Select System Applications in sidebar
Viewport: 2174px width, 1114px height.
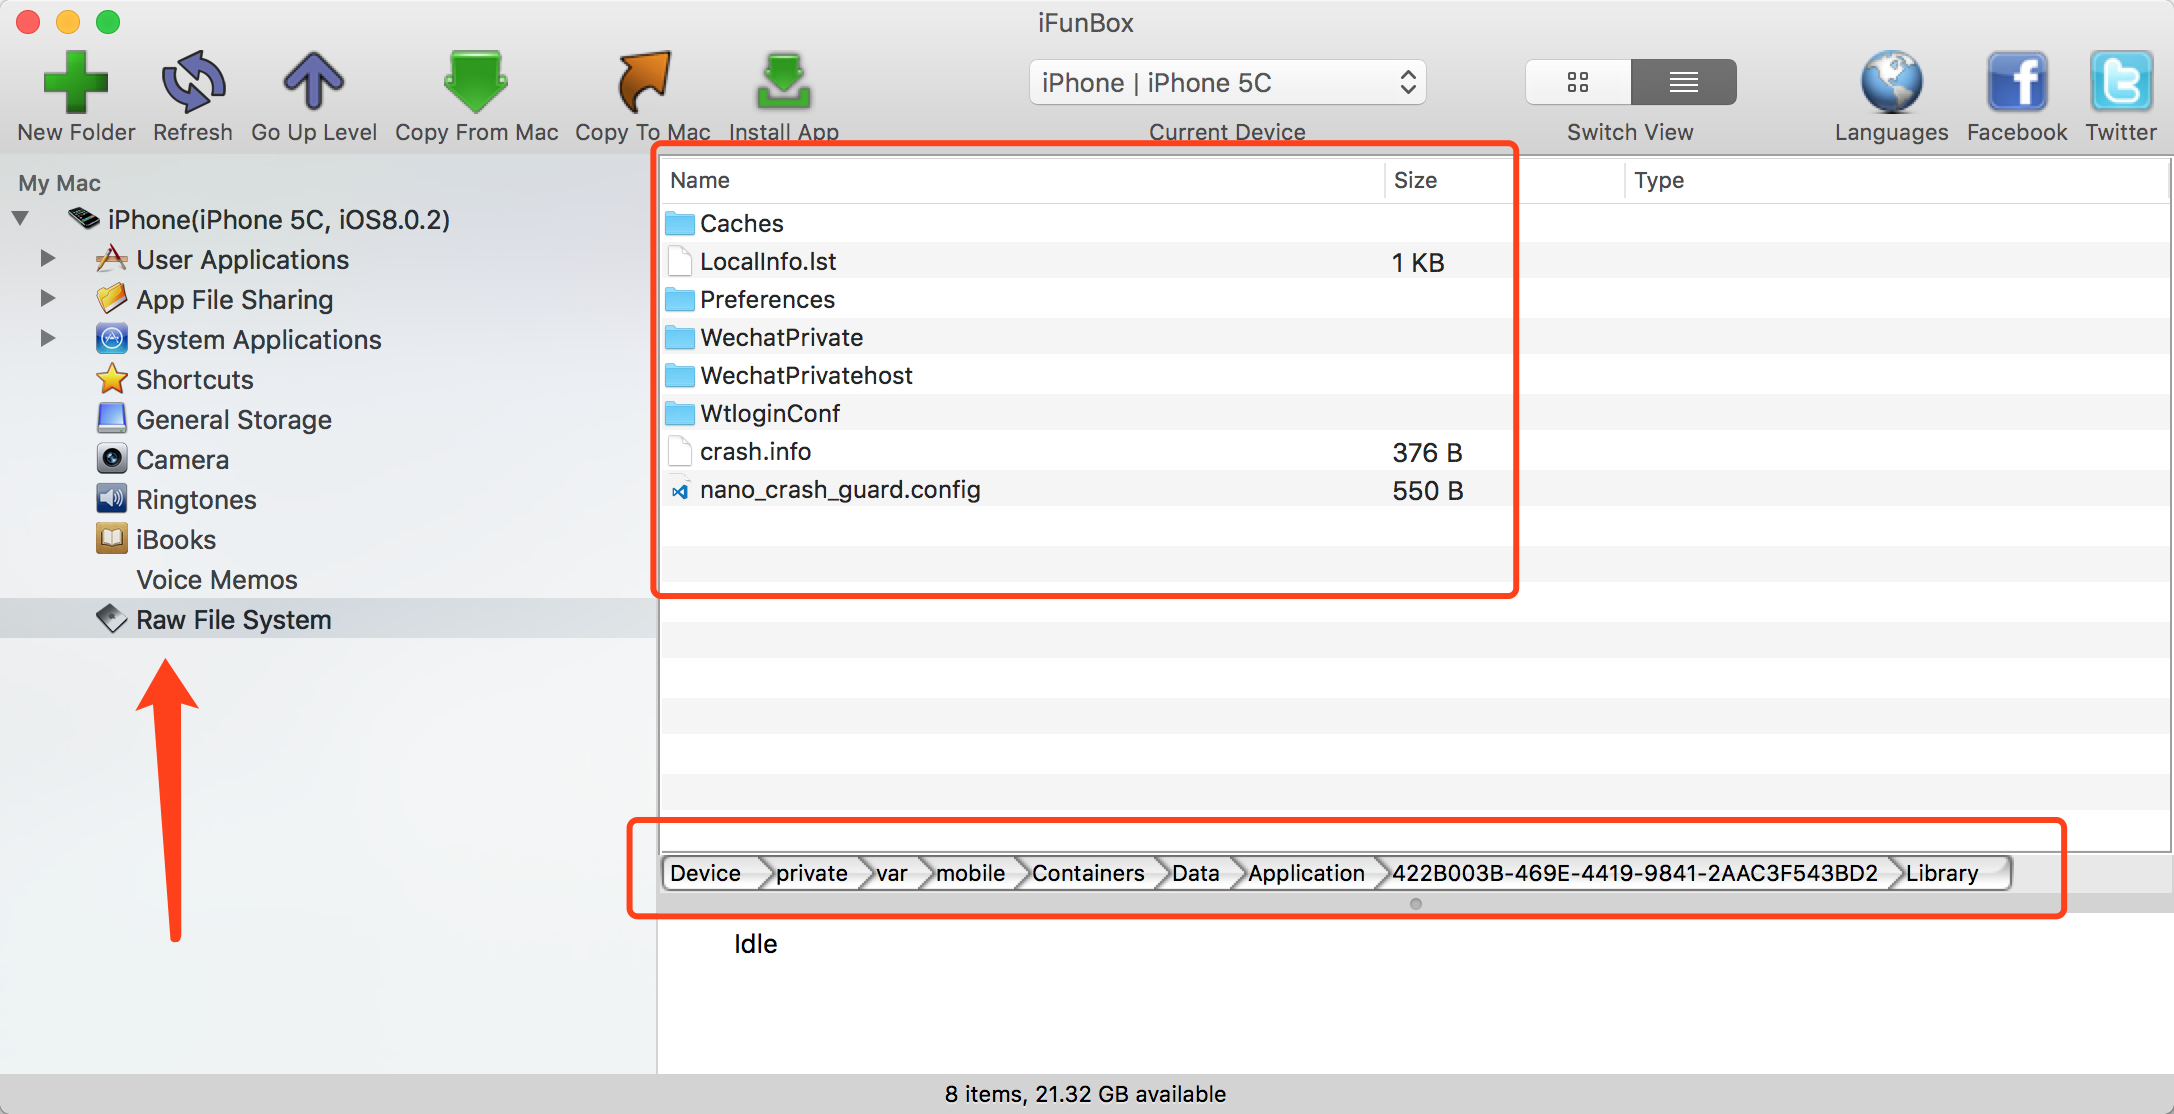click(258, 340)
